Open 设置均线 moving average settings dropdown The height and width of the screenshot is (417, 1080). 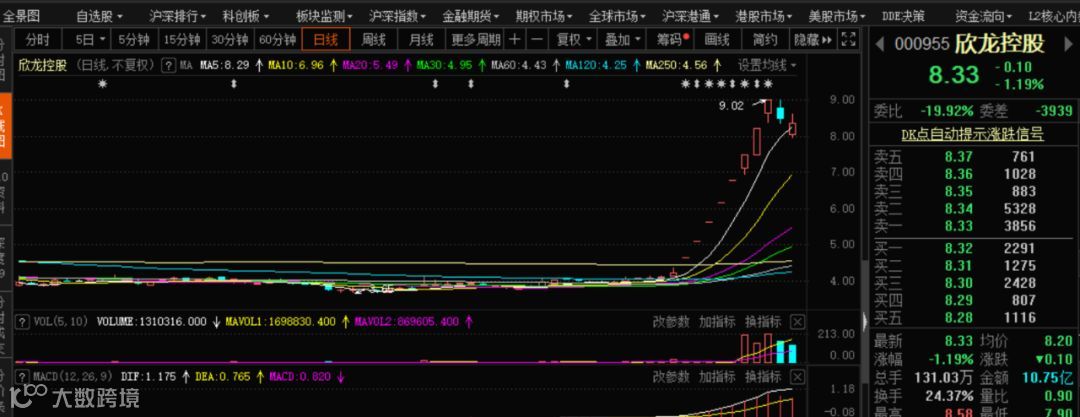(767, 66)
